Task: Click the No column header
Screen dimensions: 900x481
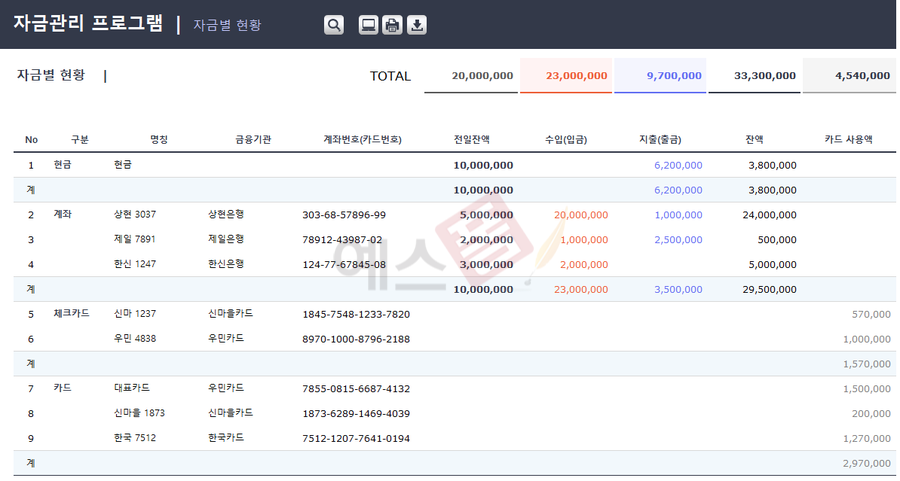Action: (31, 139)
